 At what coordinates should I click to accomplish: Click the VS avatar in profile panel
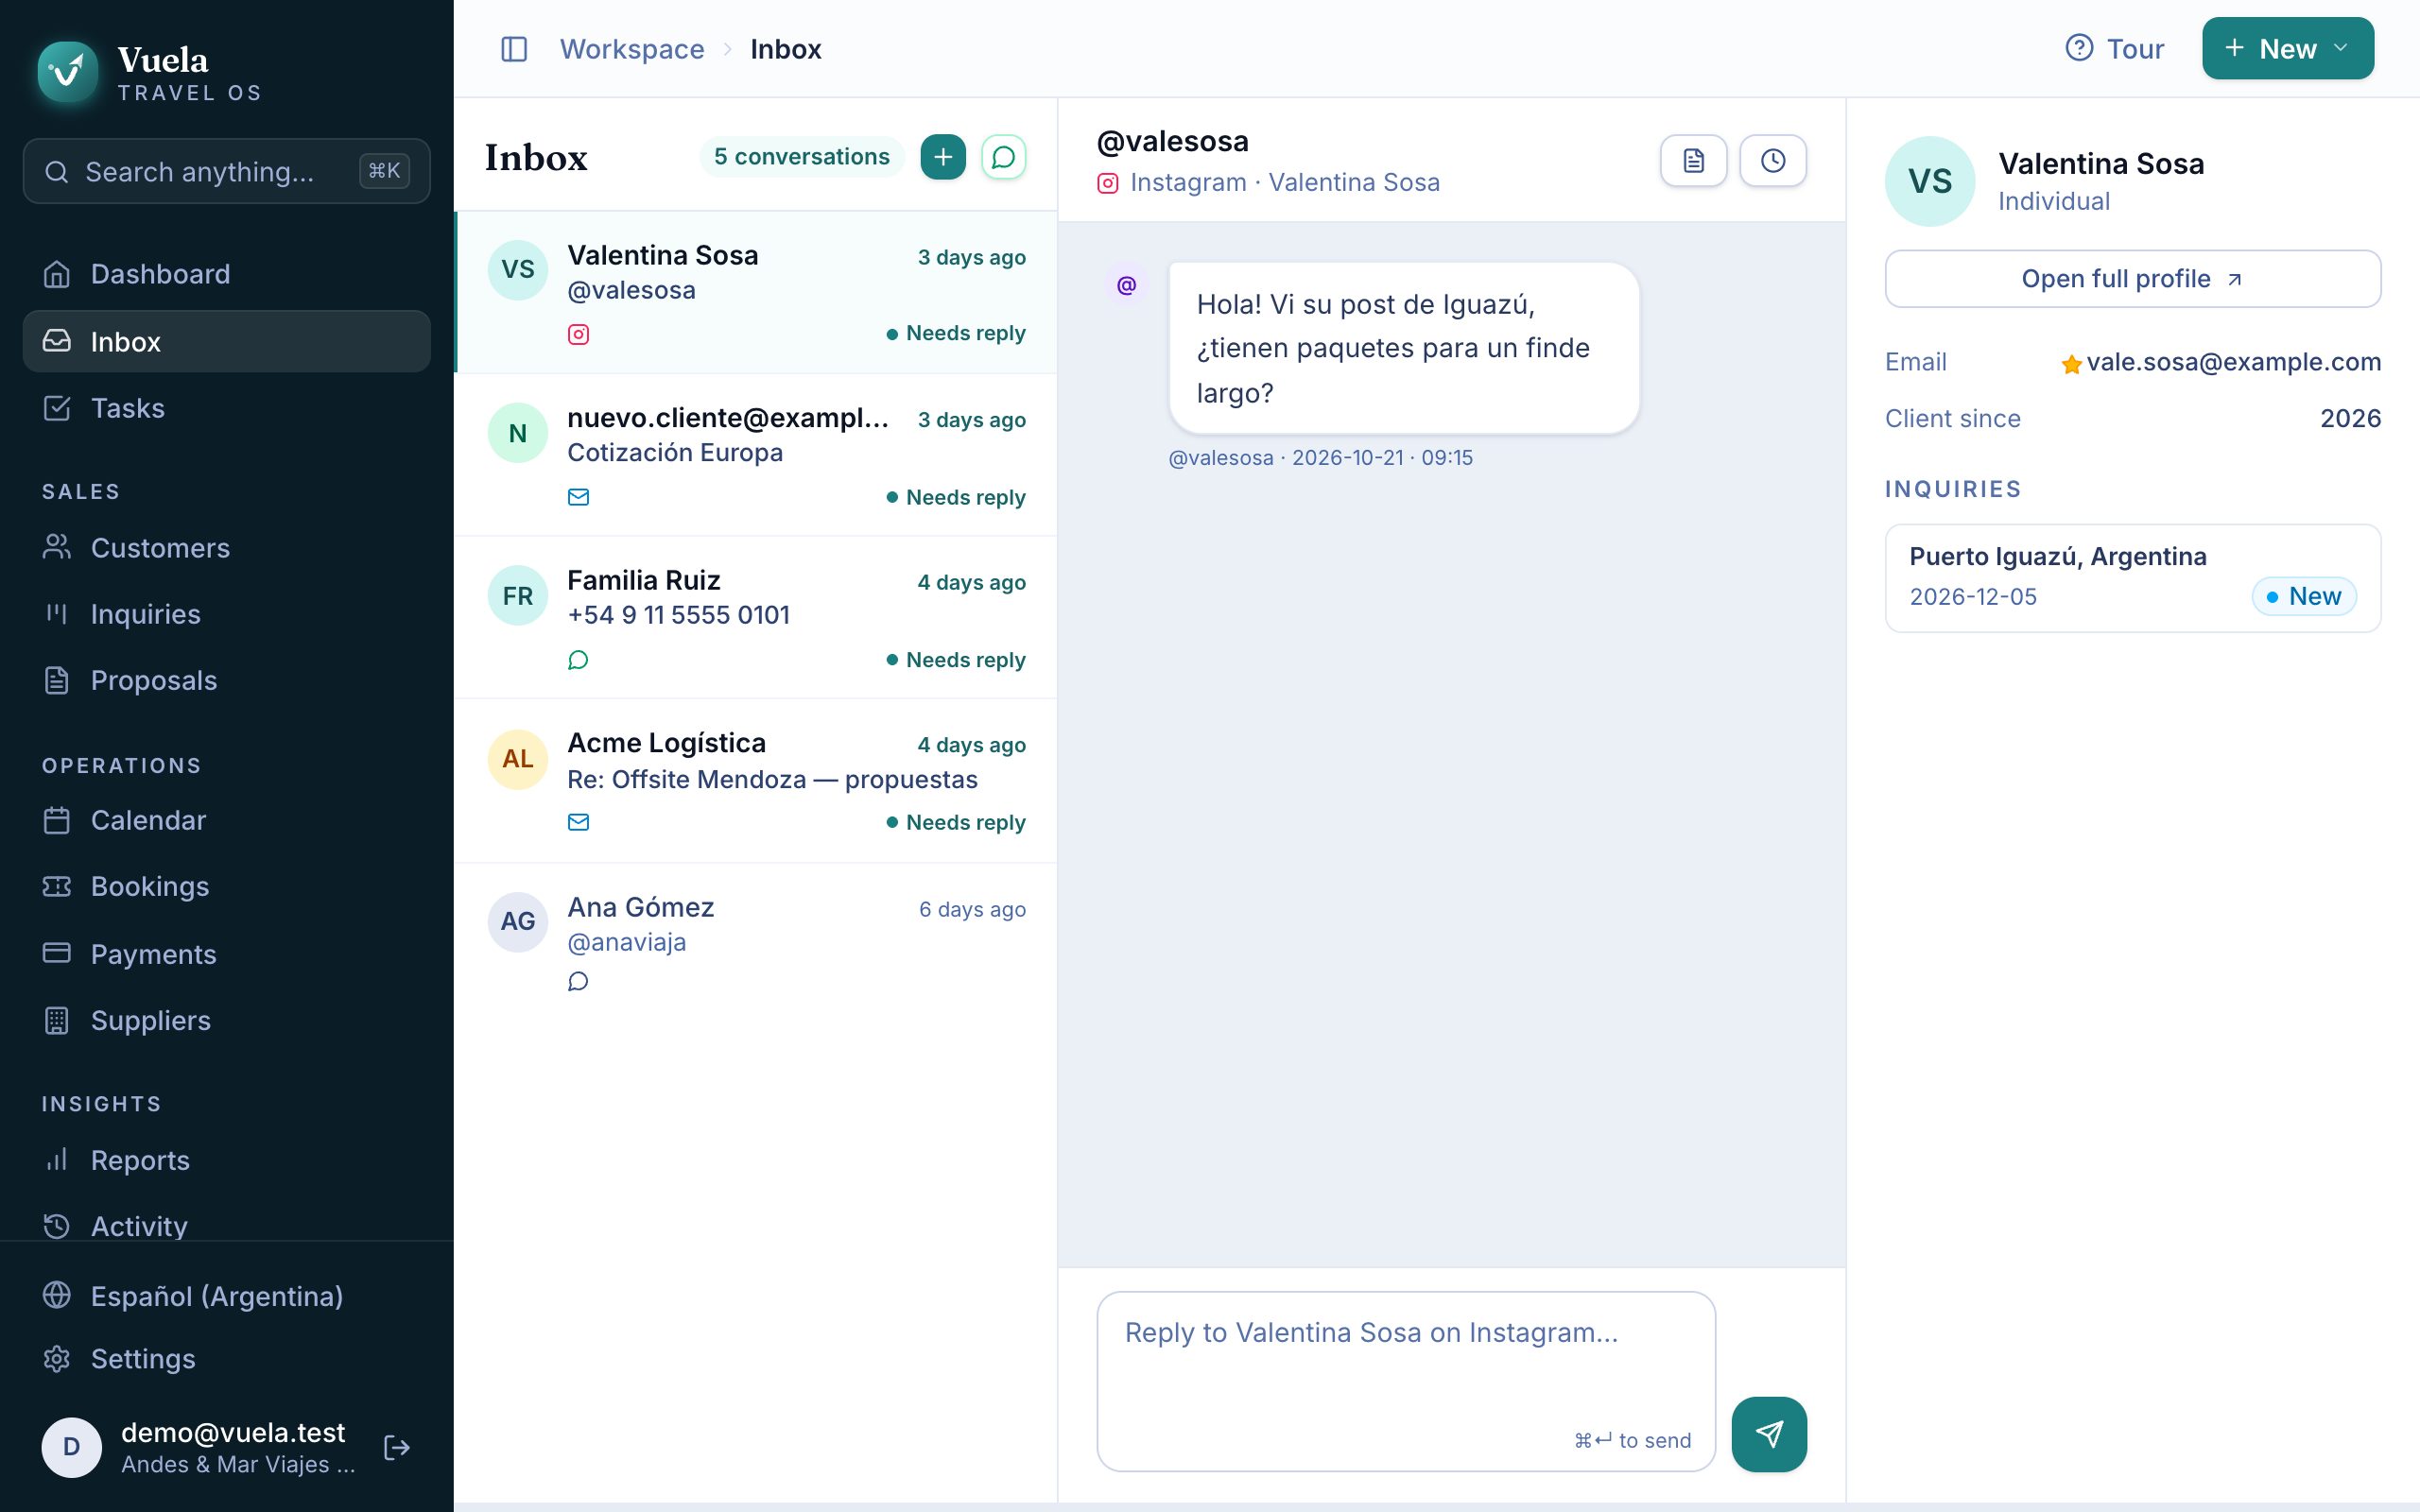tap(1929, 181)
